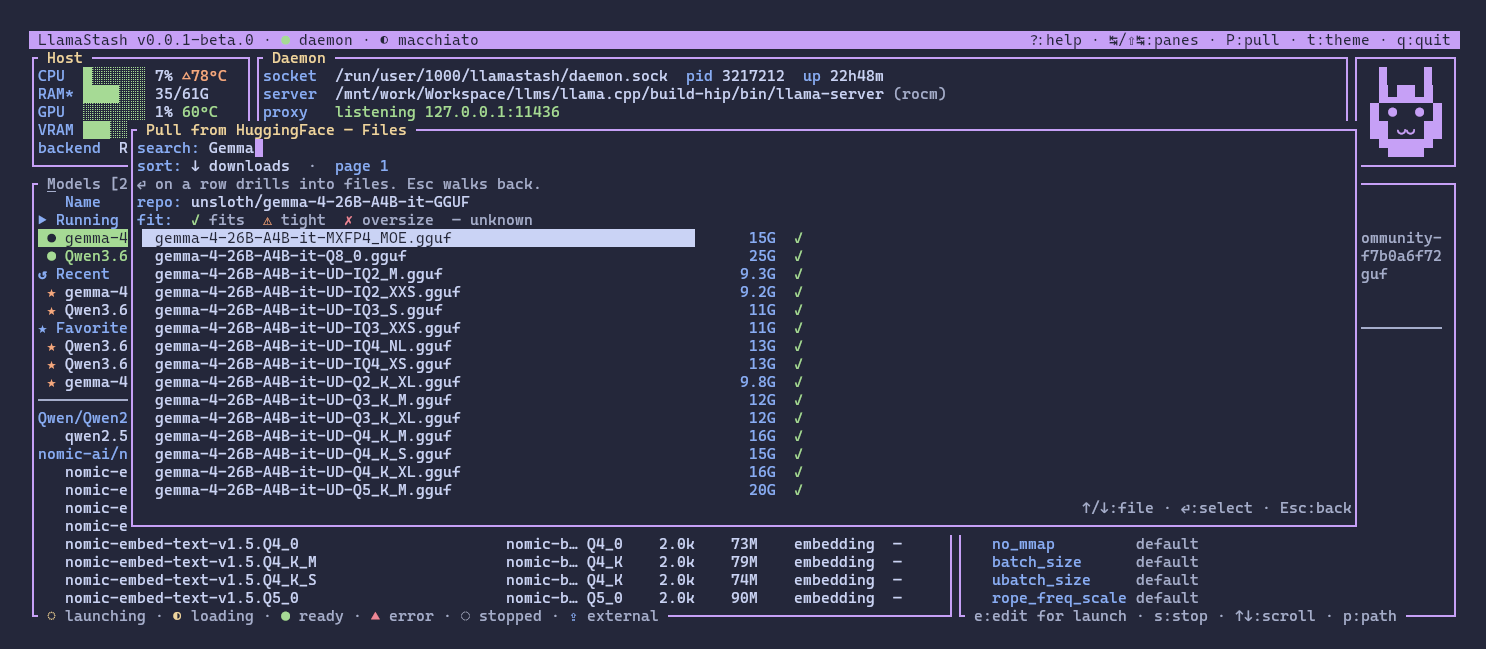Click the batch_size setting
Image resolution: width=1486 pixels, height=649 pixels.
1036,562
